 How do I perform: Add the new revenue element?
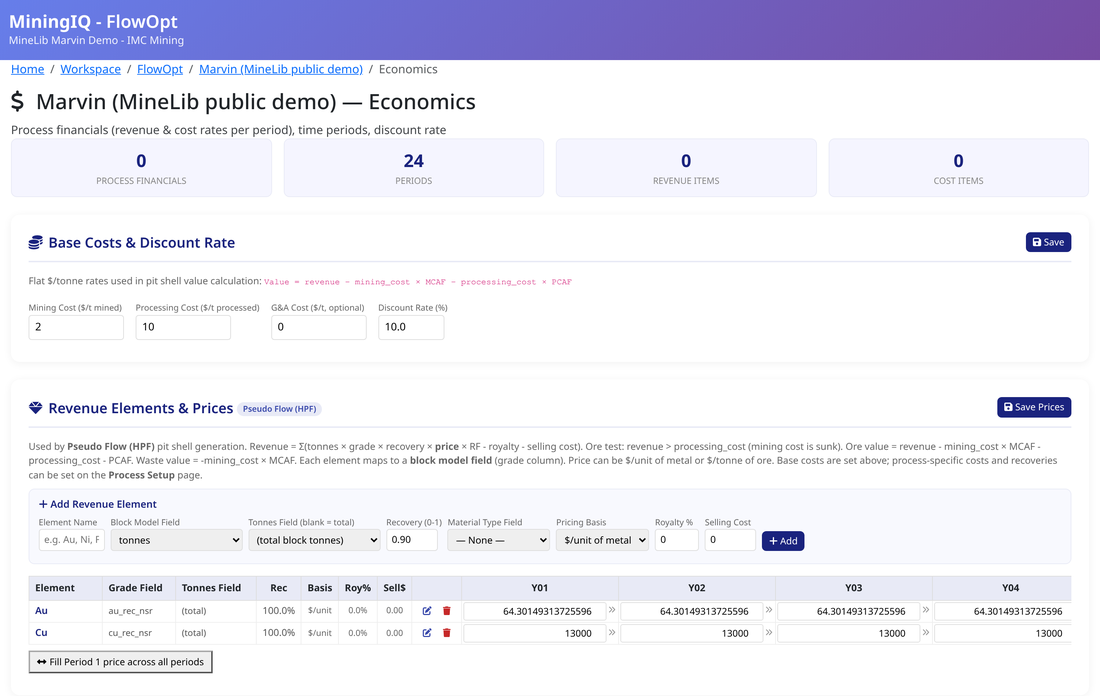783,541
